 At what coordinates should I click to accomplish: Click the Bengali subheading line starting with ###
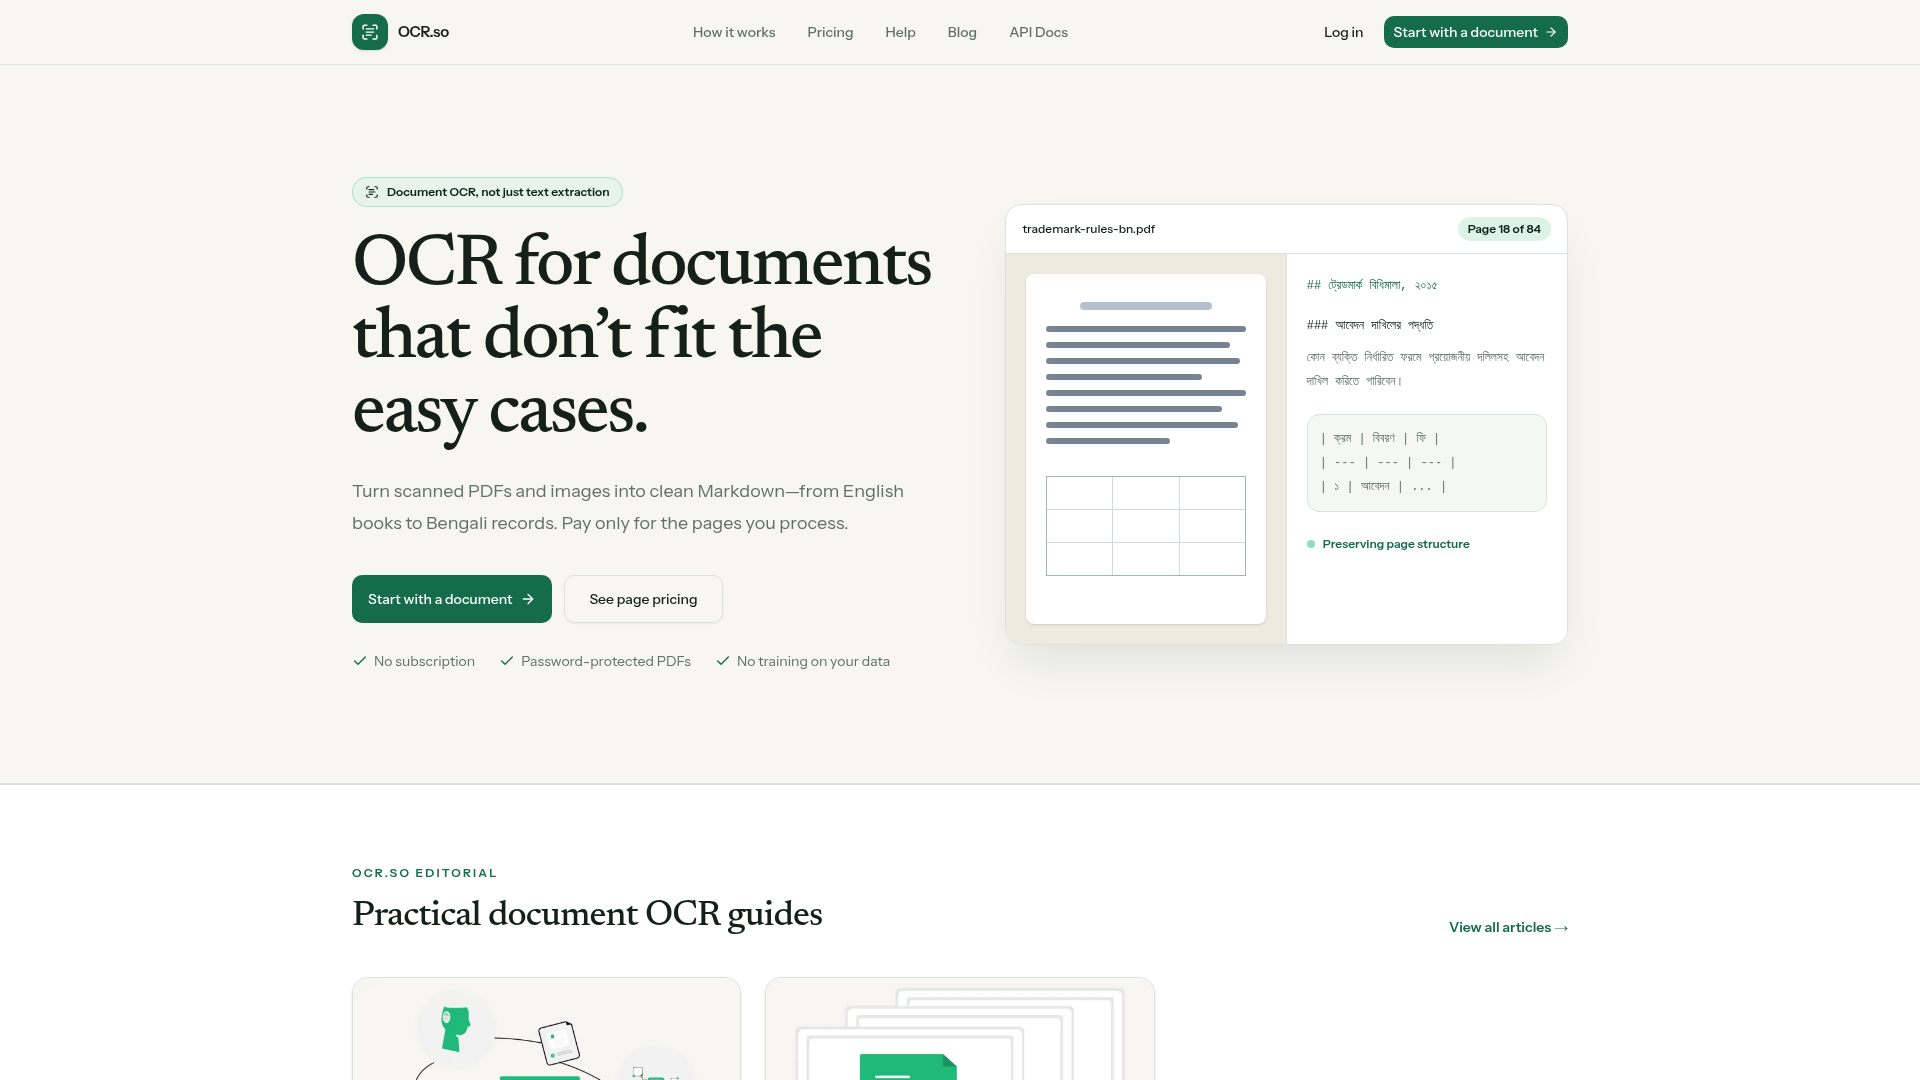[1370, 325]
